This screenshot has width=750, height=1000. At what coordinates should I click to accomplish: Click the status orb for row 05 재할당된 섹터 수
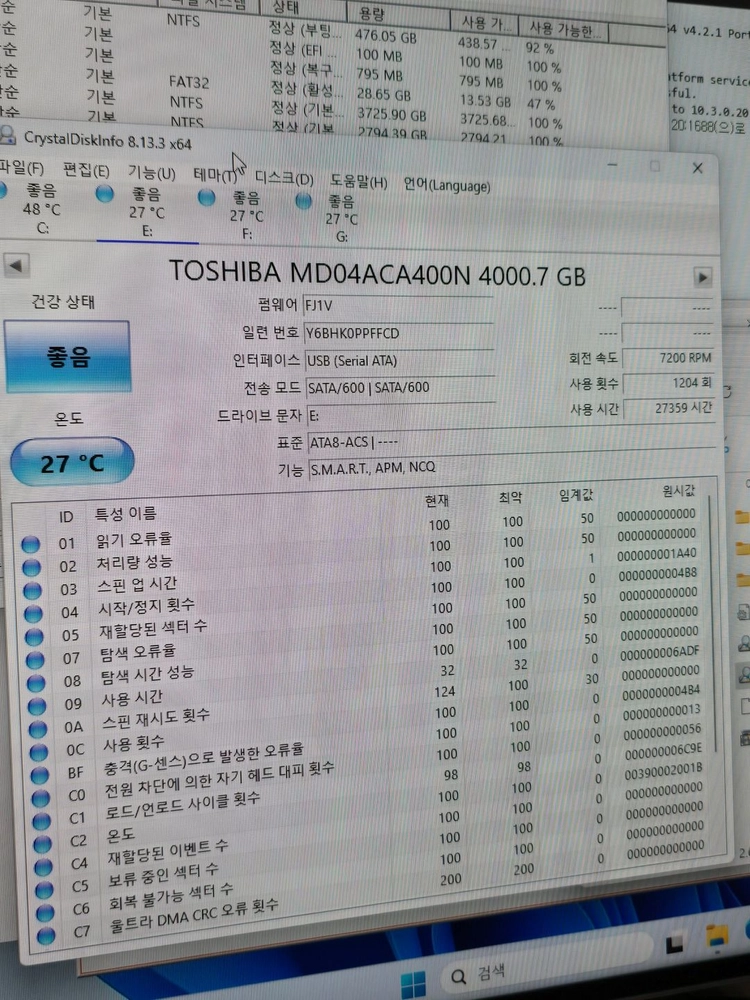tap(34, 636)
